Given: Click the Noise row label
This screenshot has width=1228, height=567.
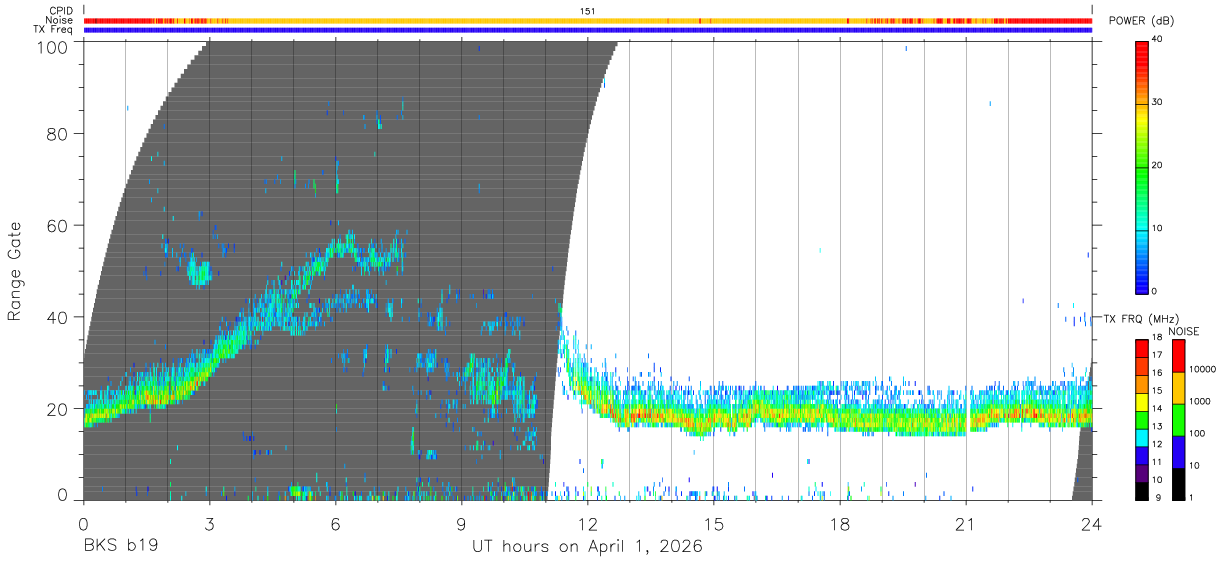Looking at the screenshot, I should click(60, 20).
